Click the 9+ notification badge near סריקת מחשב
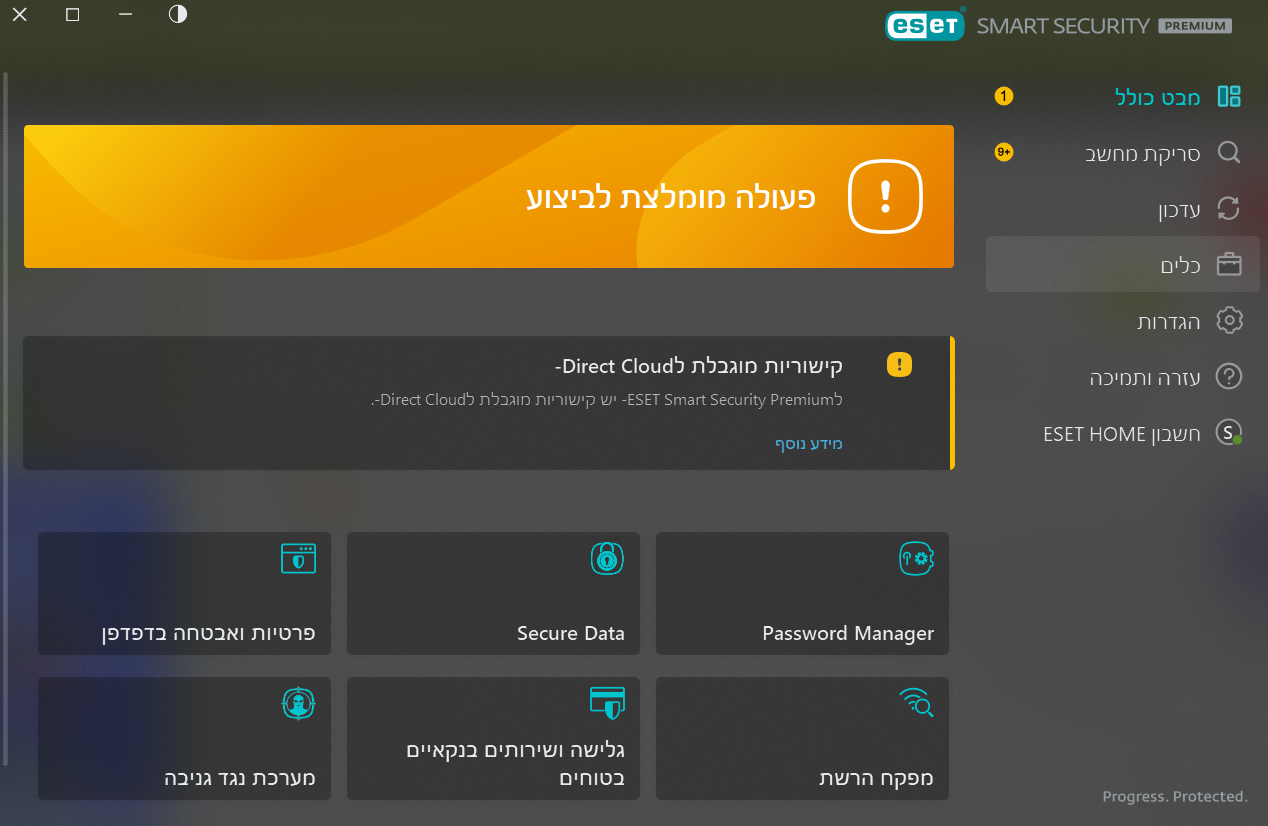 [1003, 152]
